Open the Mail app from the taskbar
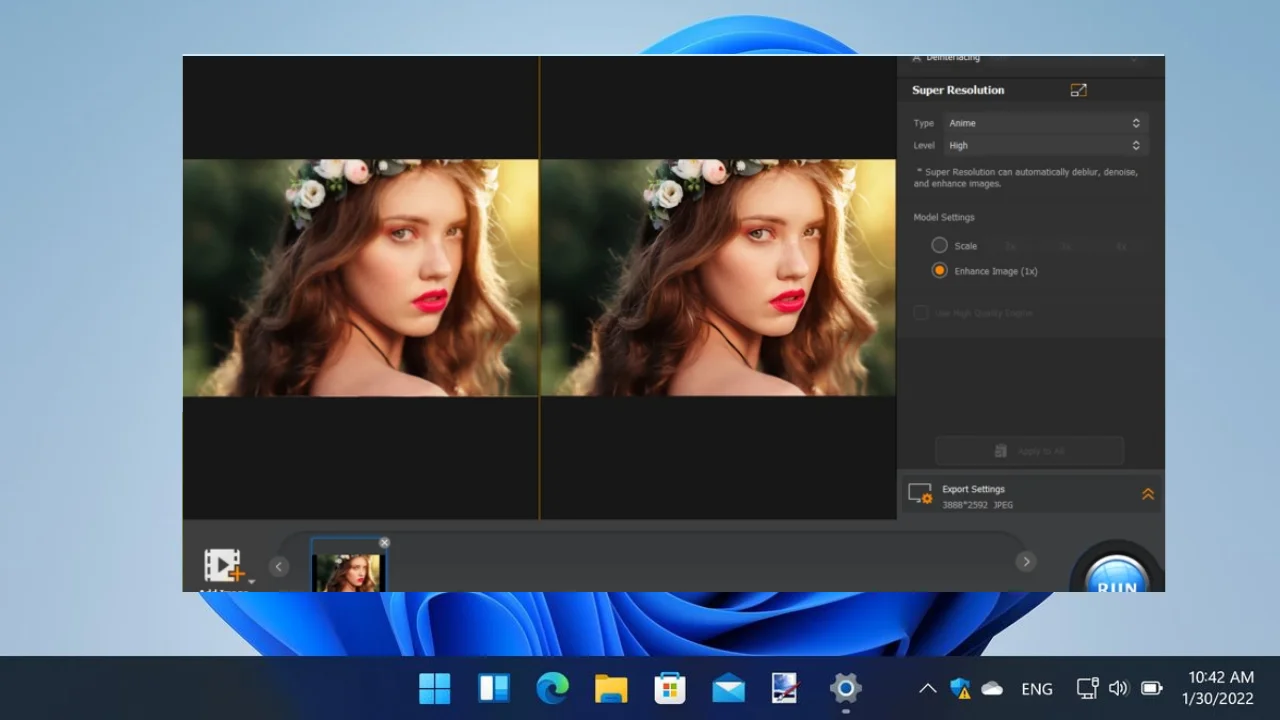Screen dimensions: 1280x720 click(x=728, y=688)
